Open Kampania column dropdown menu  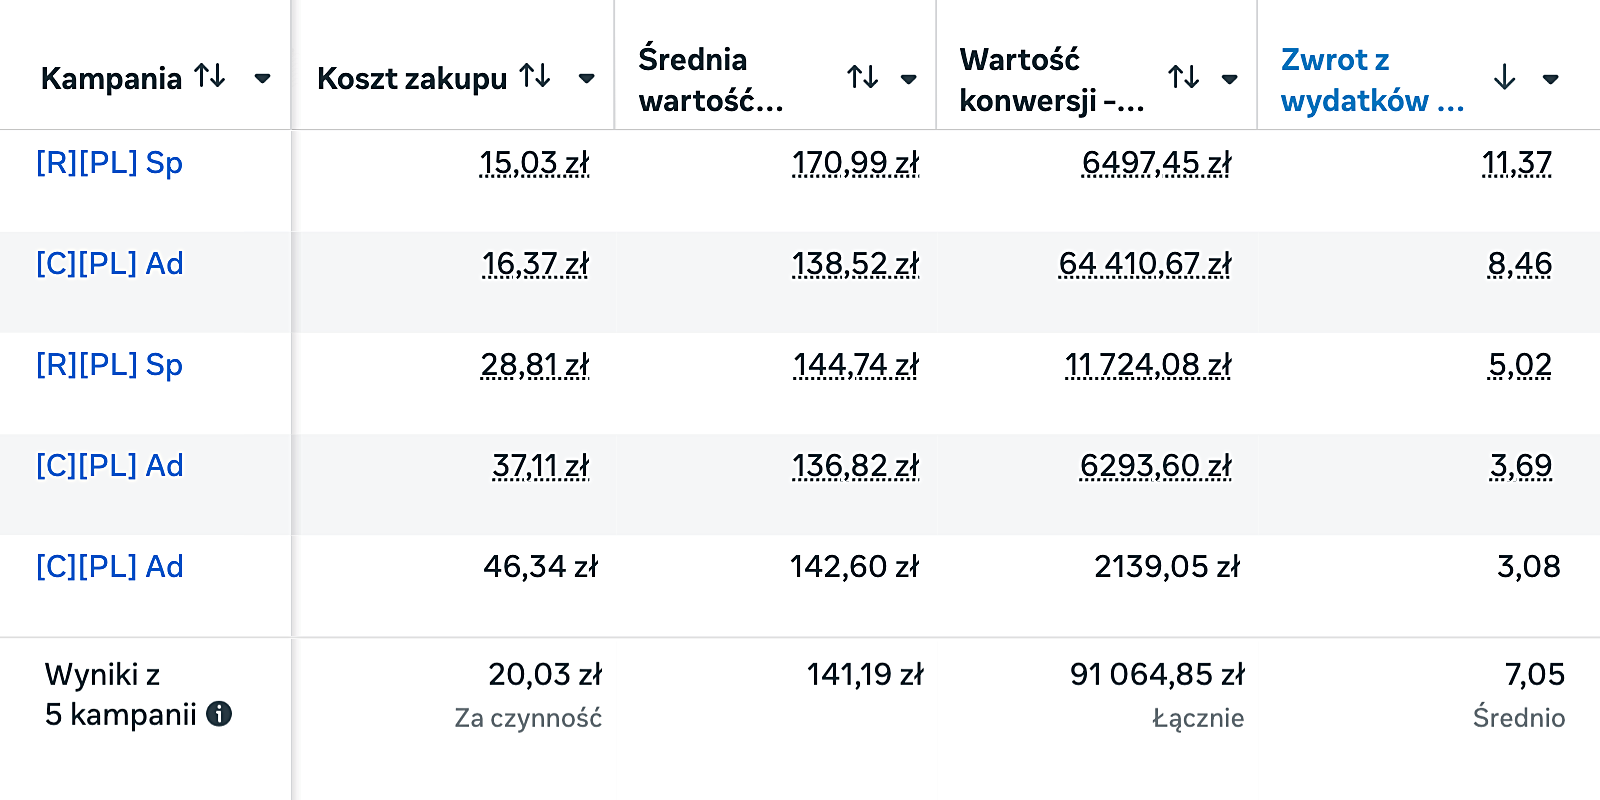(x=263, y=78)
